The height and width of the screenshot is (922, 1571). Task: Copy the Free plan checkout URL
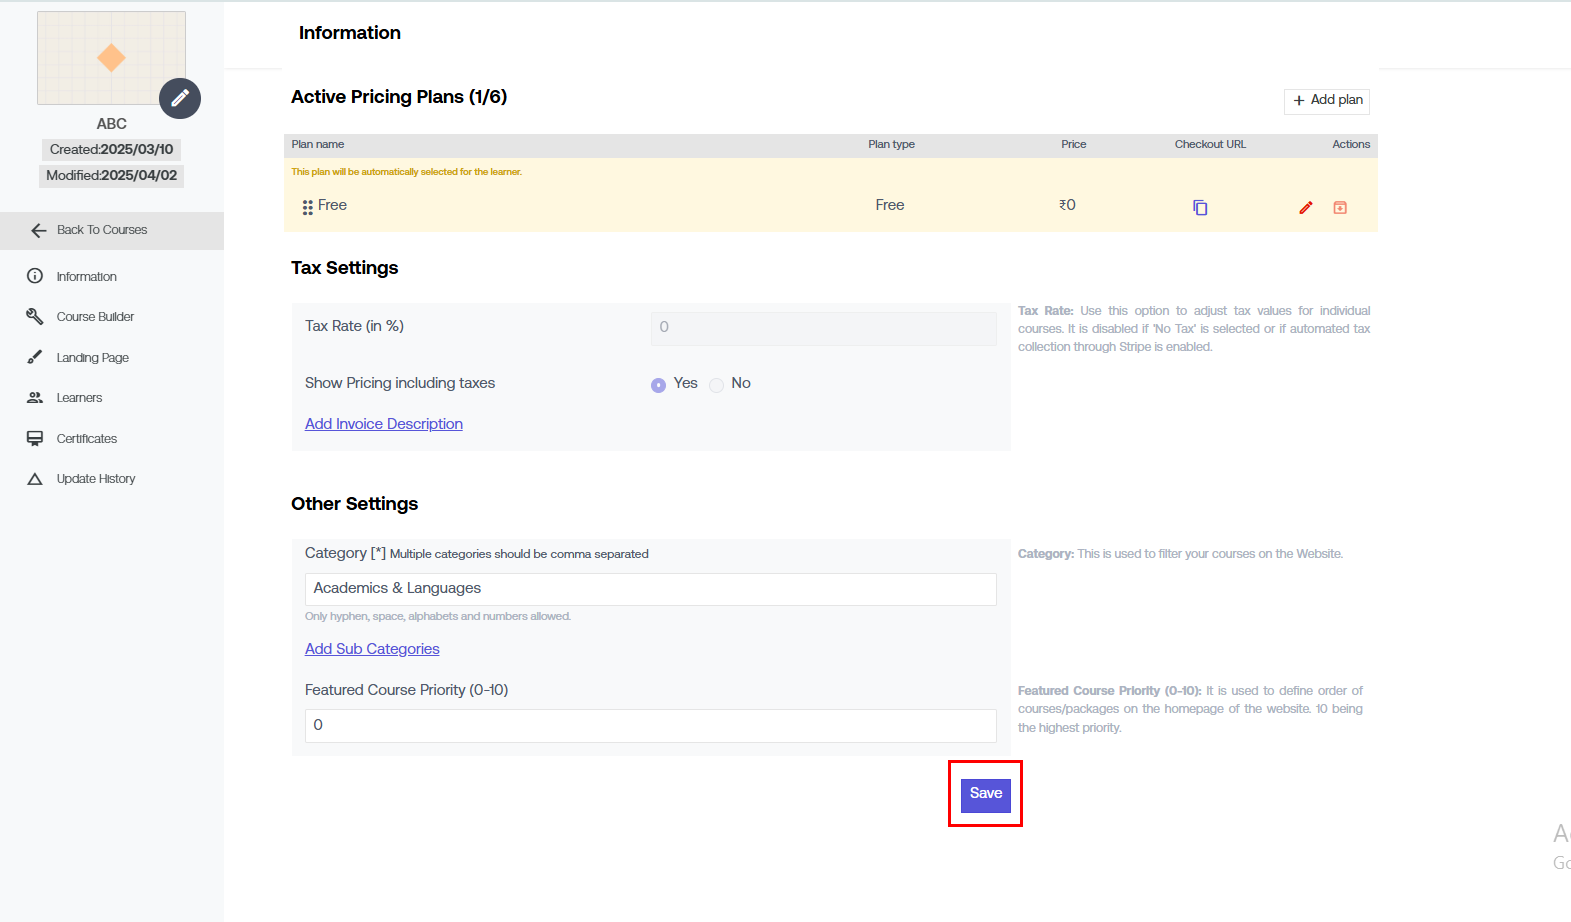[1200, 208]
